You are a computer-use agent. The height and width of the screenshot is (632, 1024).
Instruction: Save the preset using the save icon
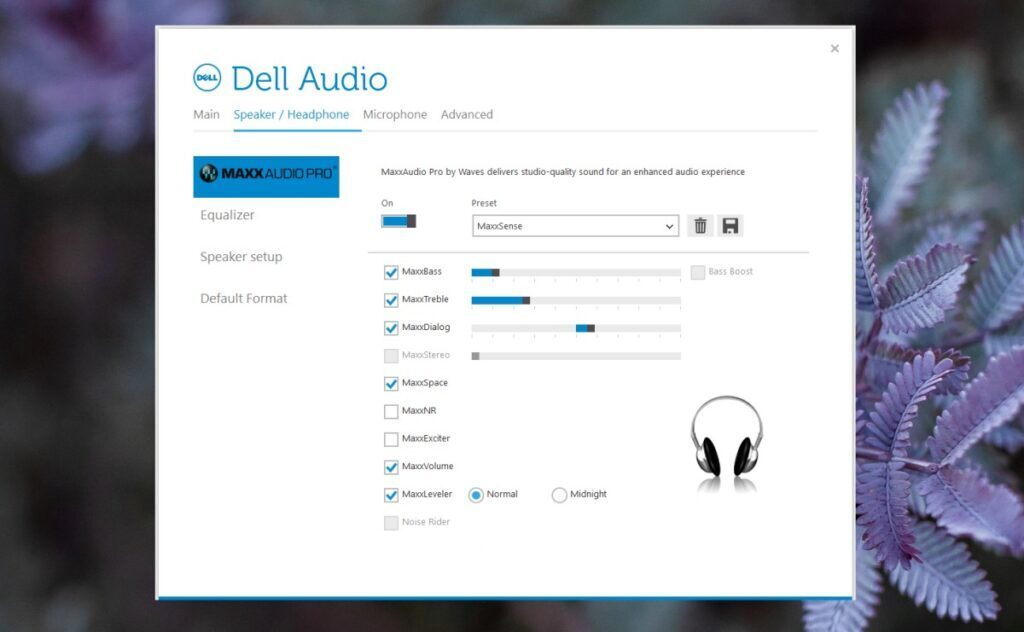731,225
